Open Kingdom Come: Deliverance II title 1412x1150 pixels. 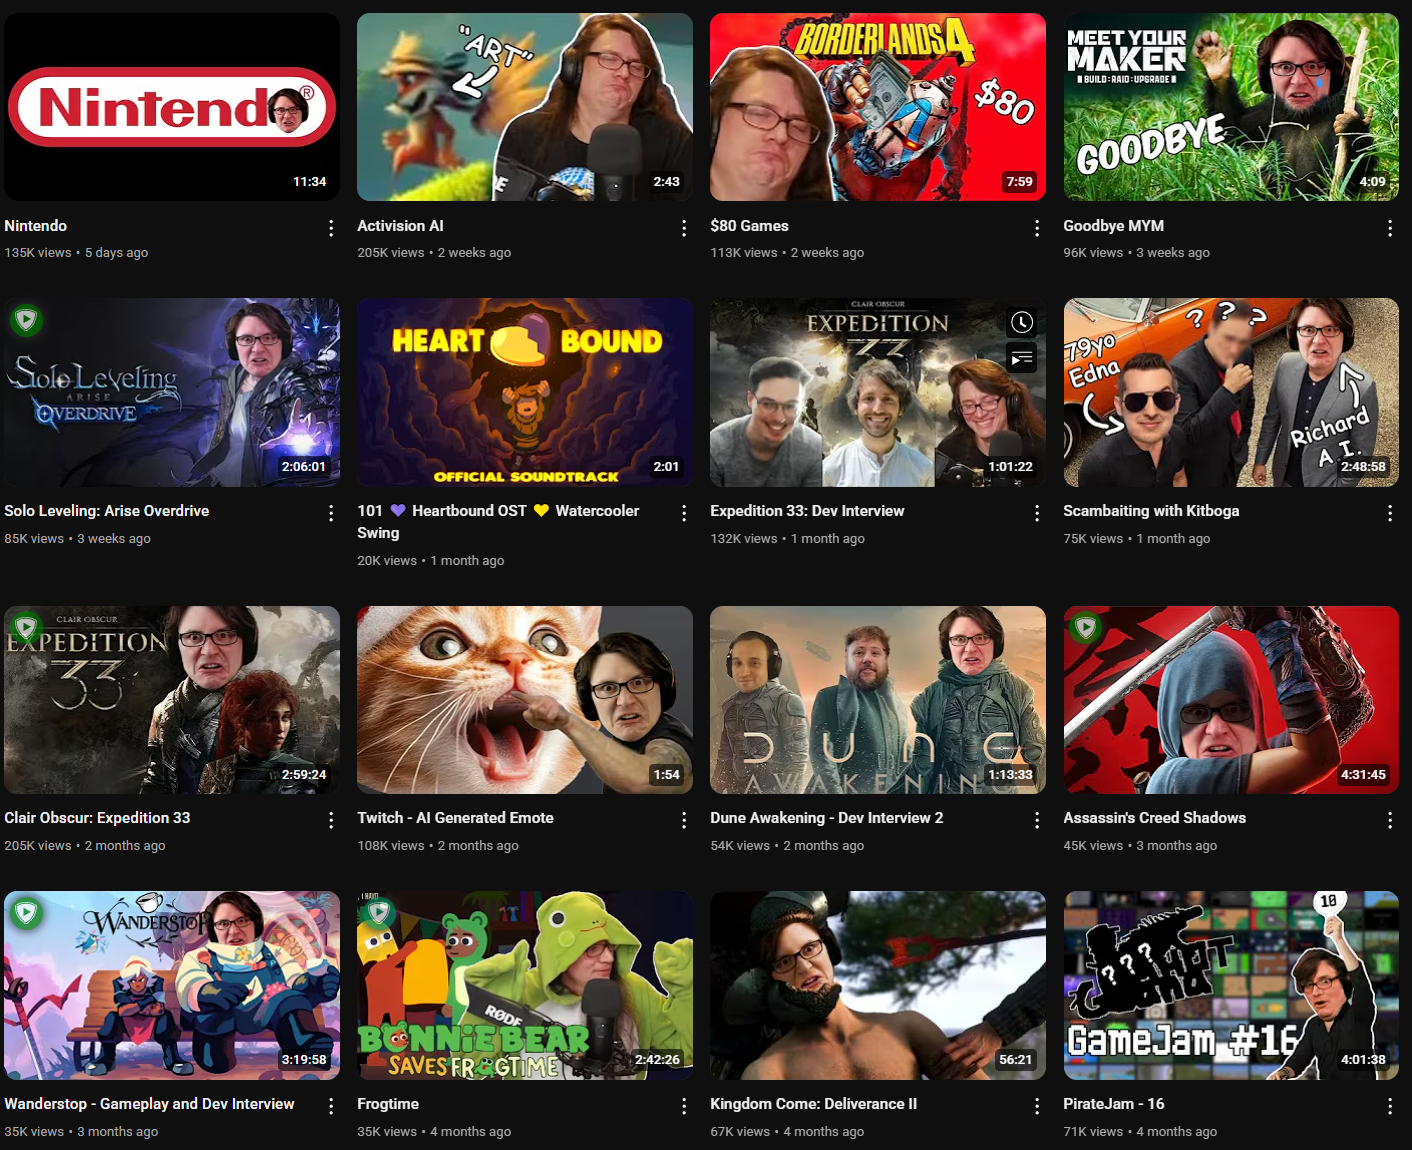point(813,1104)
